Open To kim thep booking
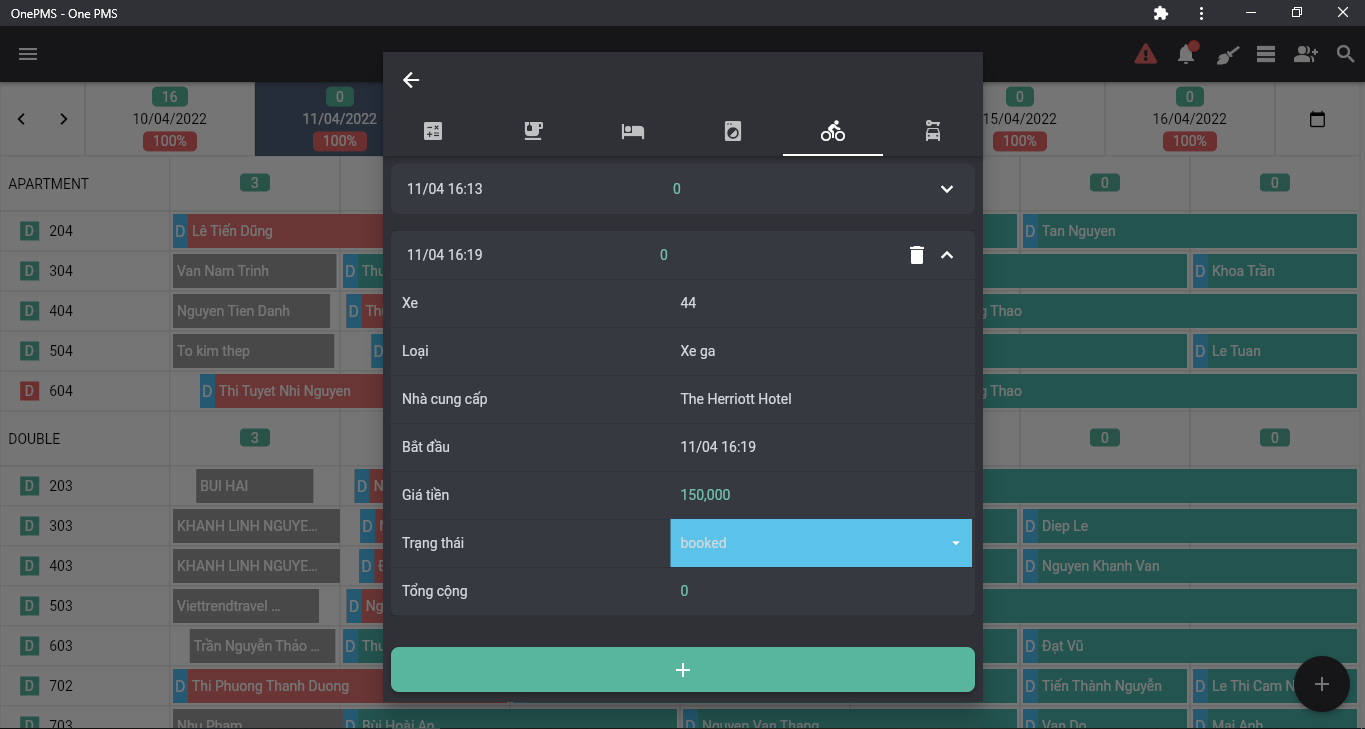Viewport: 1365px width, 729px height. [x=253, y=351]
